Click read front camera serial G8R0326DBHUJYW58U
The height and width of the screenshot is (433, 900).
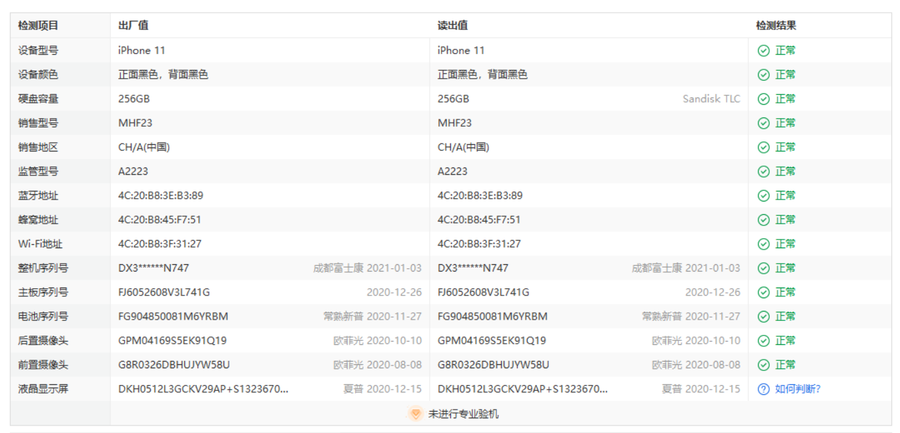494,365
